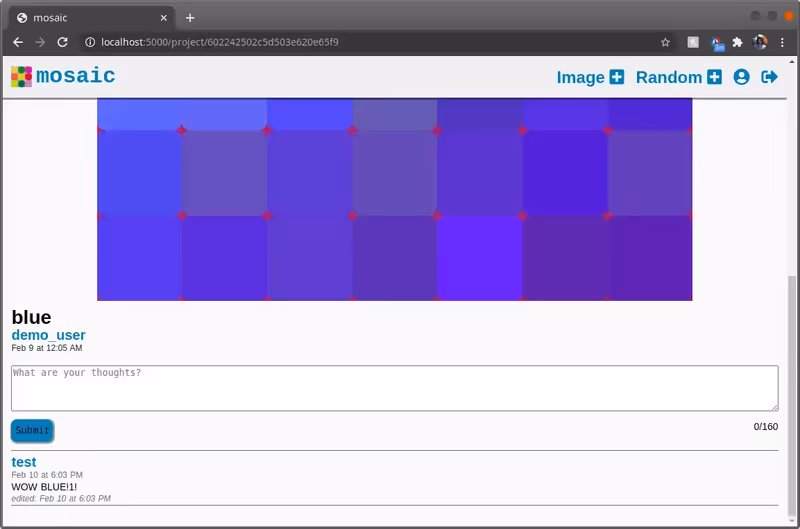Viewport: 800px width, 529px height.
Task: Click the plus icon beside Random
Action: coord(714,77)
